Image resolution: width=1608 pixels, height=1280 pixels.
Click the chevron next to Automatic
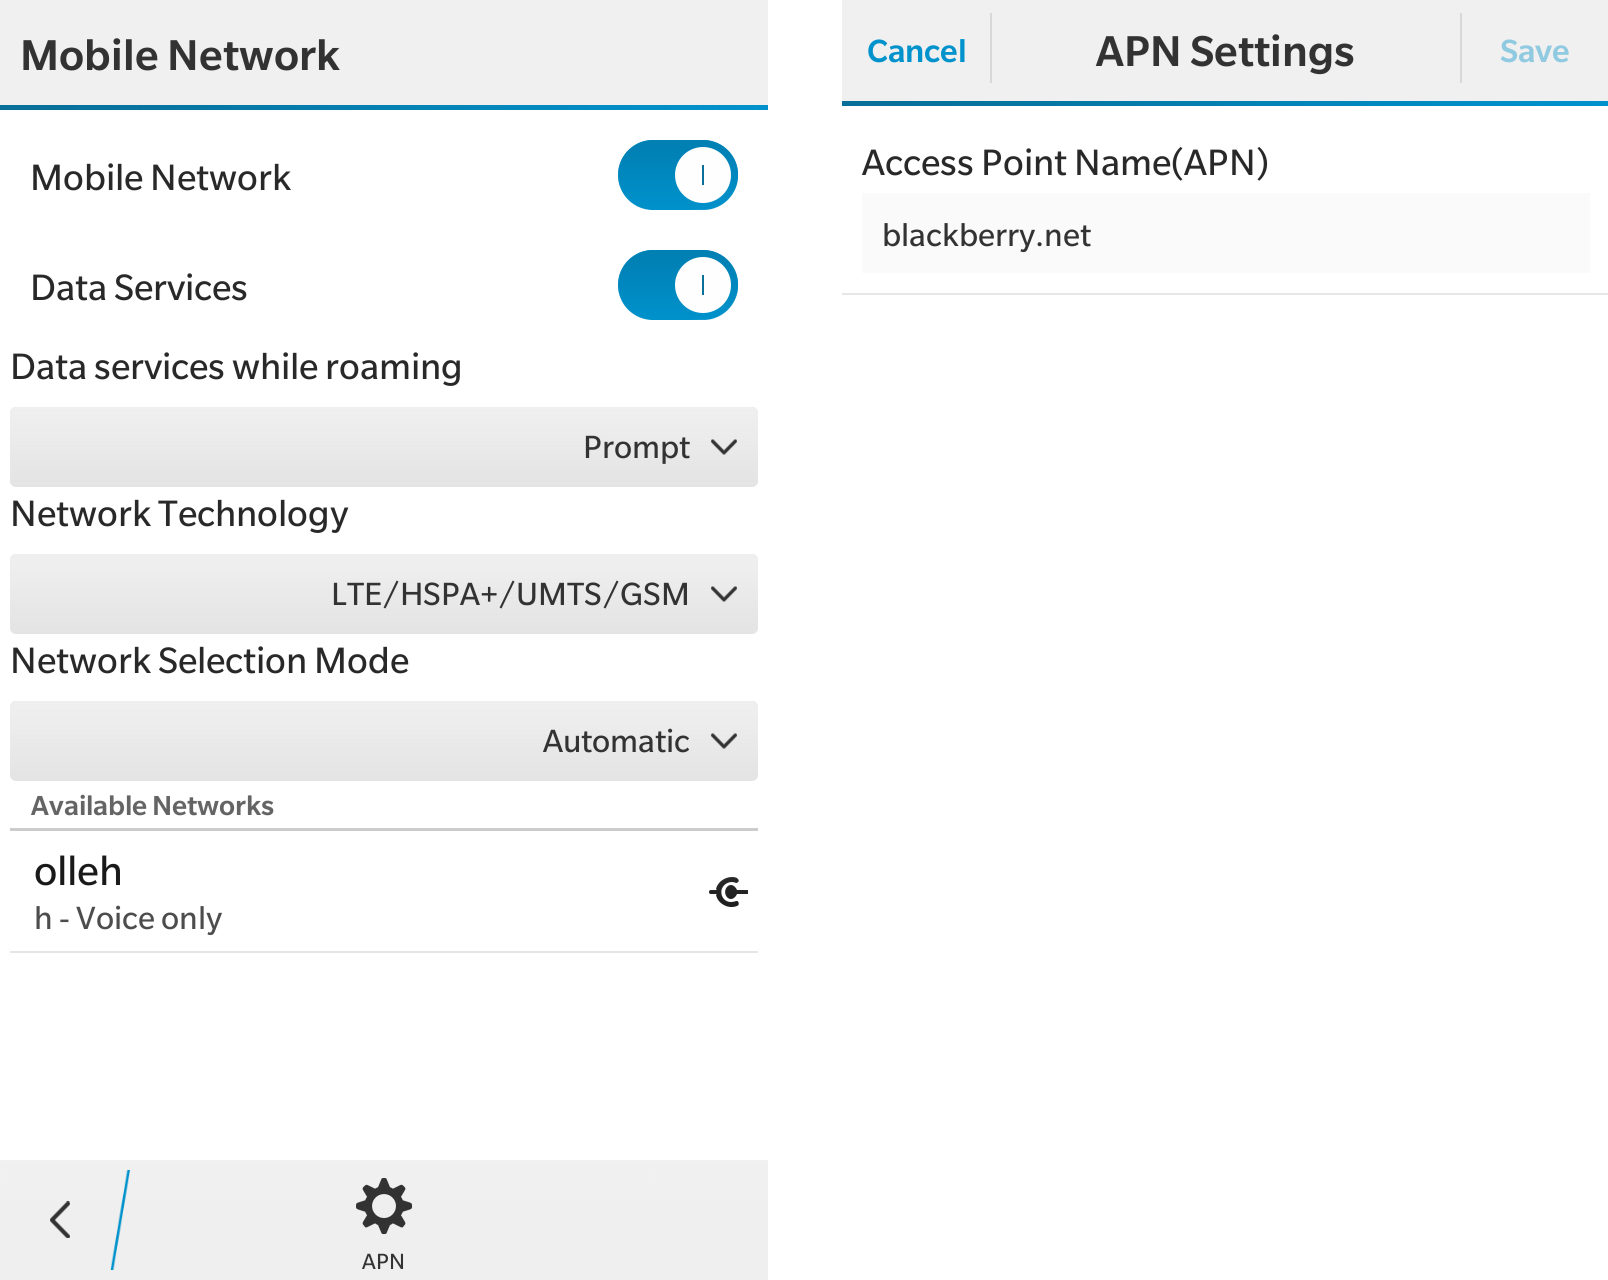pyautogui.click(x=724, y=741)
